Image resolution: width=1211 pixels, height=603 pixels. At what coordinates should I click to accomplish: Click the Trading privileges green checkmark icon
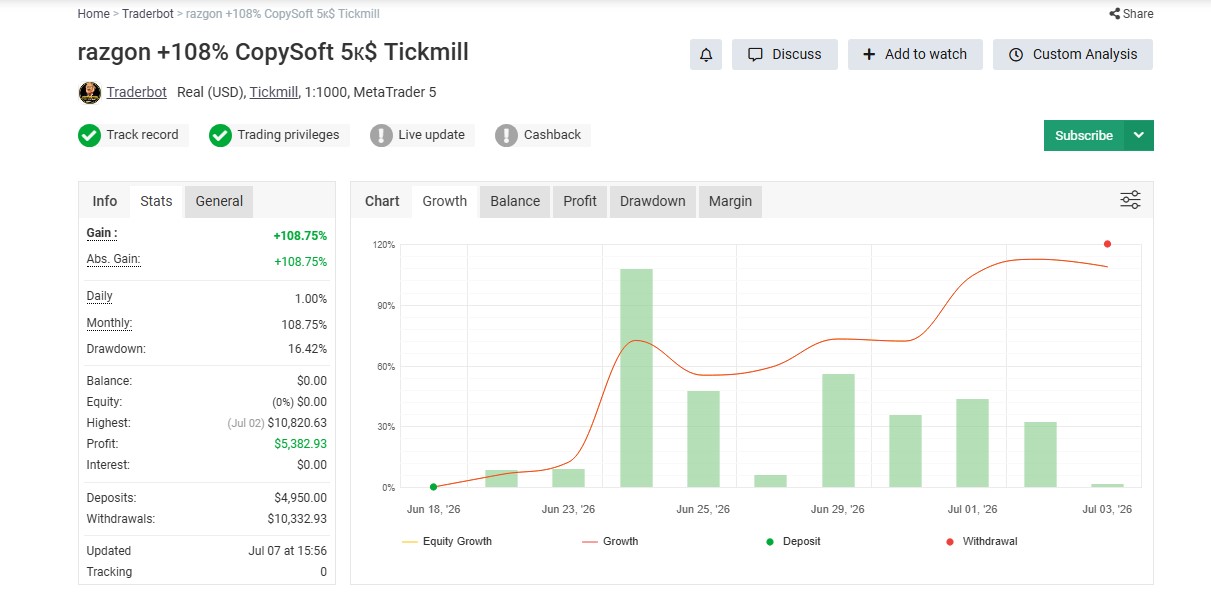coord(220,135)
